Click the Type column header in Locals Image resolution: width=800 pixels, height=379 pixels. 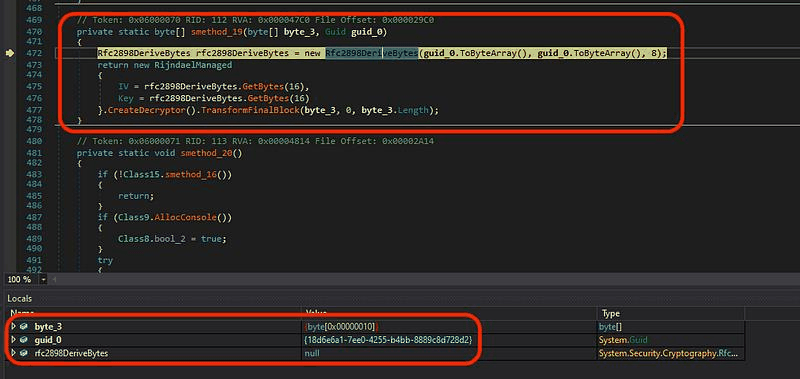[611, 313]
